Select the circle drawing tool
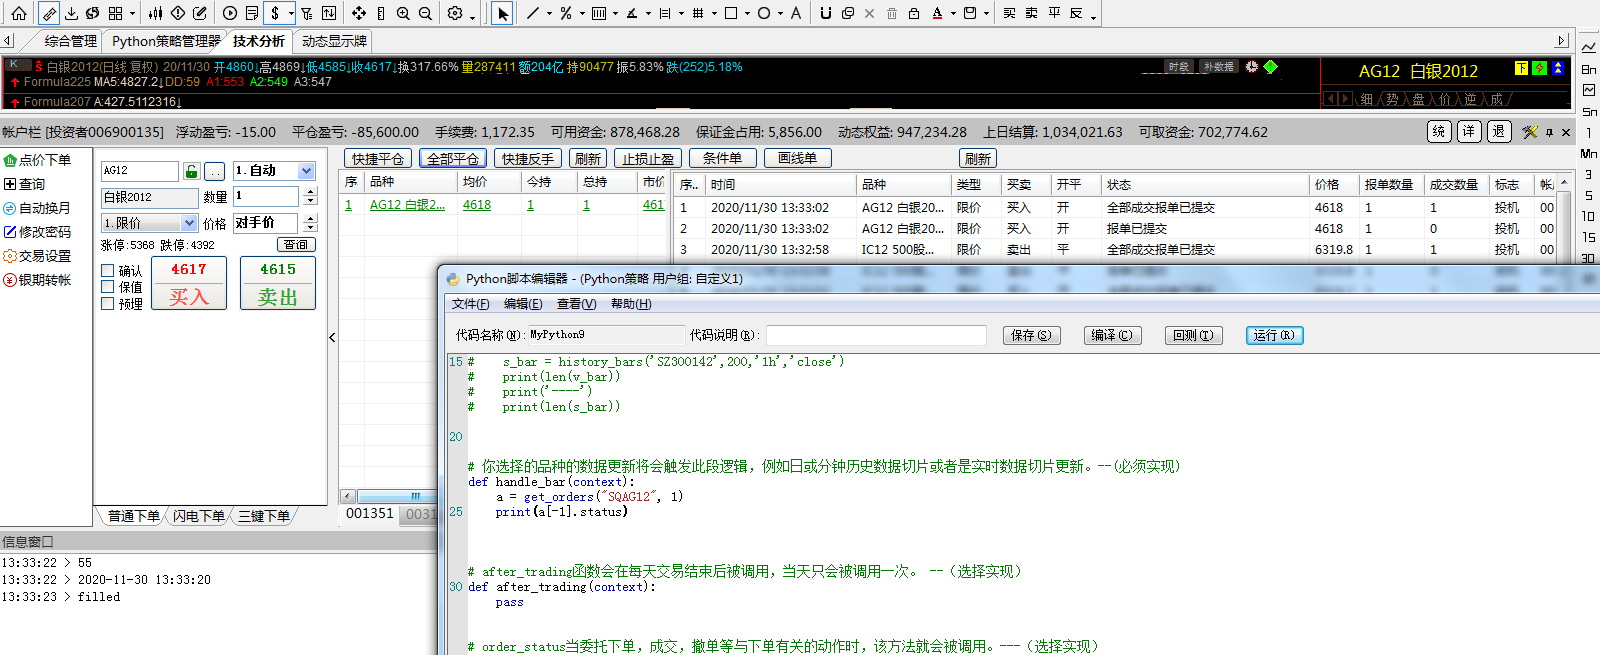 point(764,13)
